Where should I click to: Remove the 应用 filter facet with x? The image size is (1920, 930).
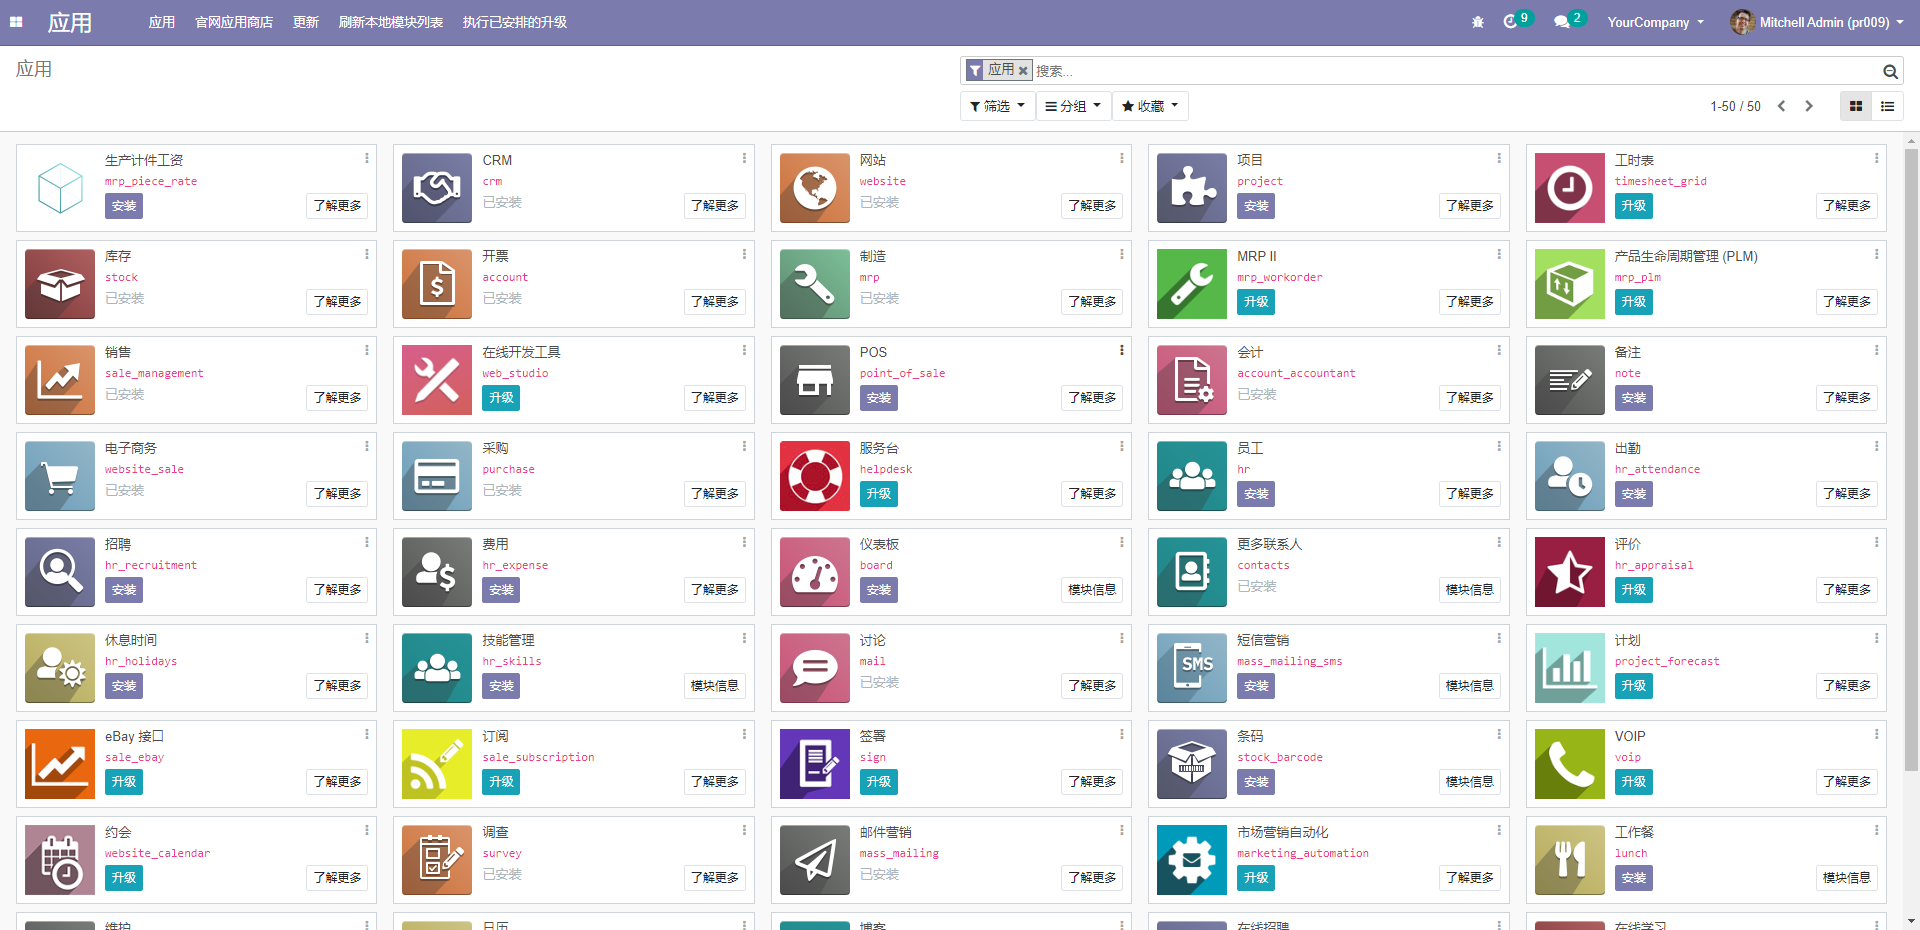pos(1023,71)
